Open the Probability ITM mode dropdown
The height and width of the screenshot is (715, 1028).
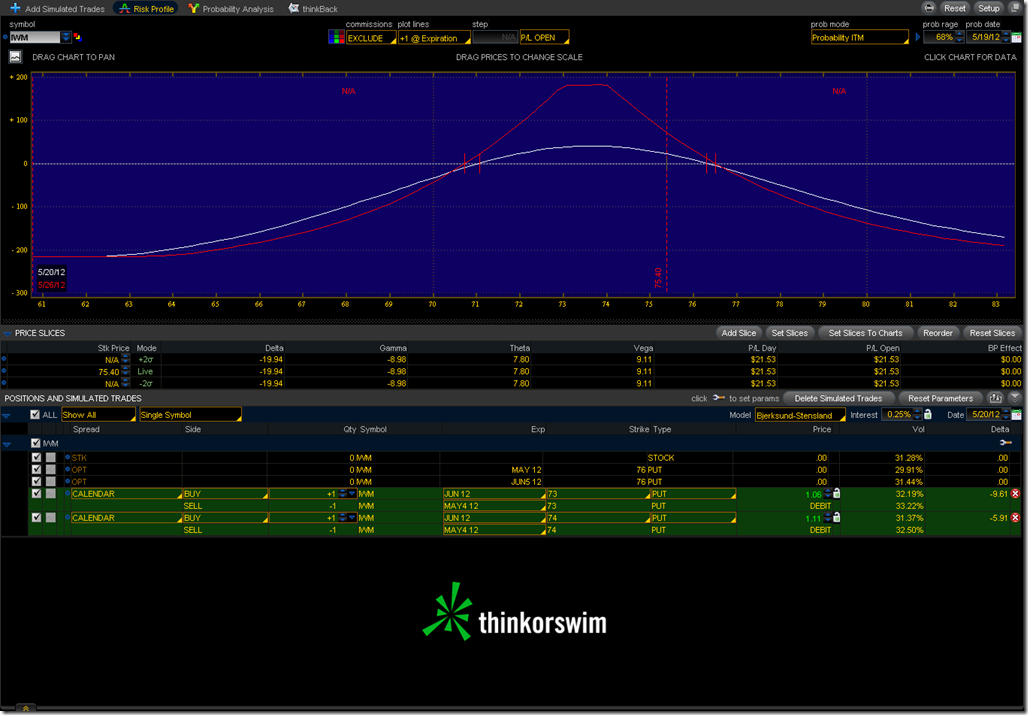click(x=860, y=37)
